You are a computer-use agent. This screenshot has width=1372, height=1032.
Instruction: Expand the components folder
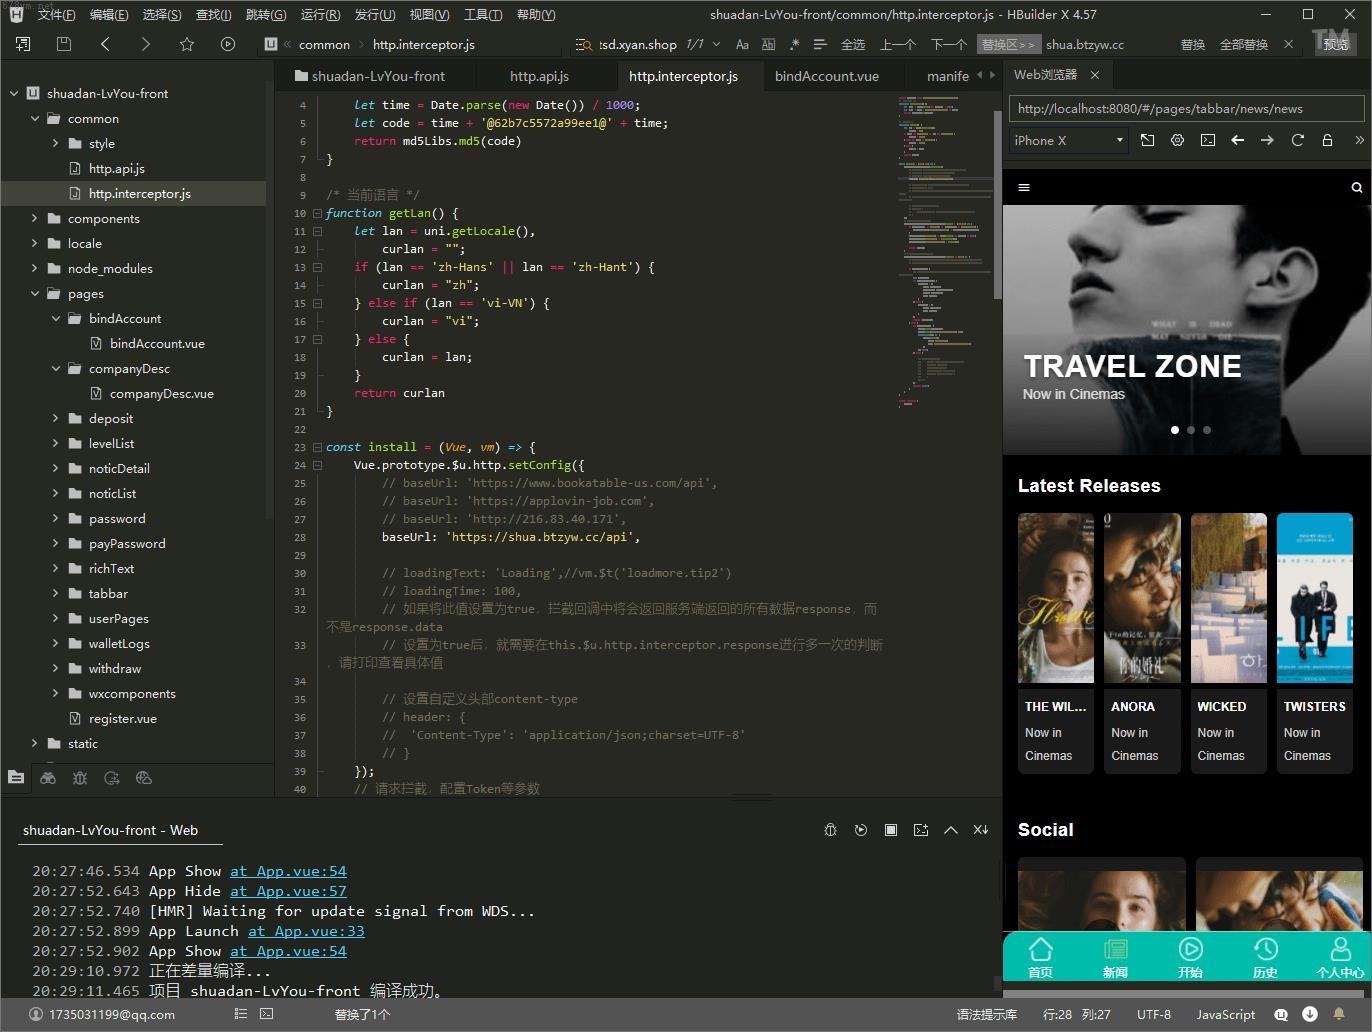point(34,218)
